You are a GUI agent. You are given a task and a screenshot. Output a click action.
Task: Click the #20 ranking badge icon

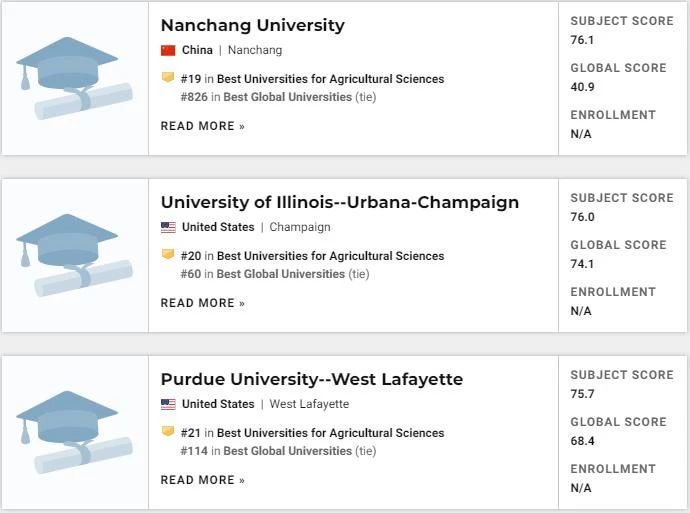[x=168, y=255]
